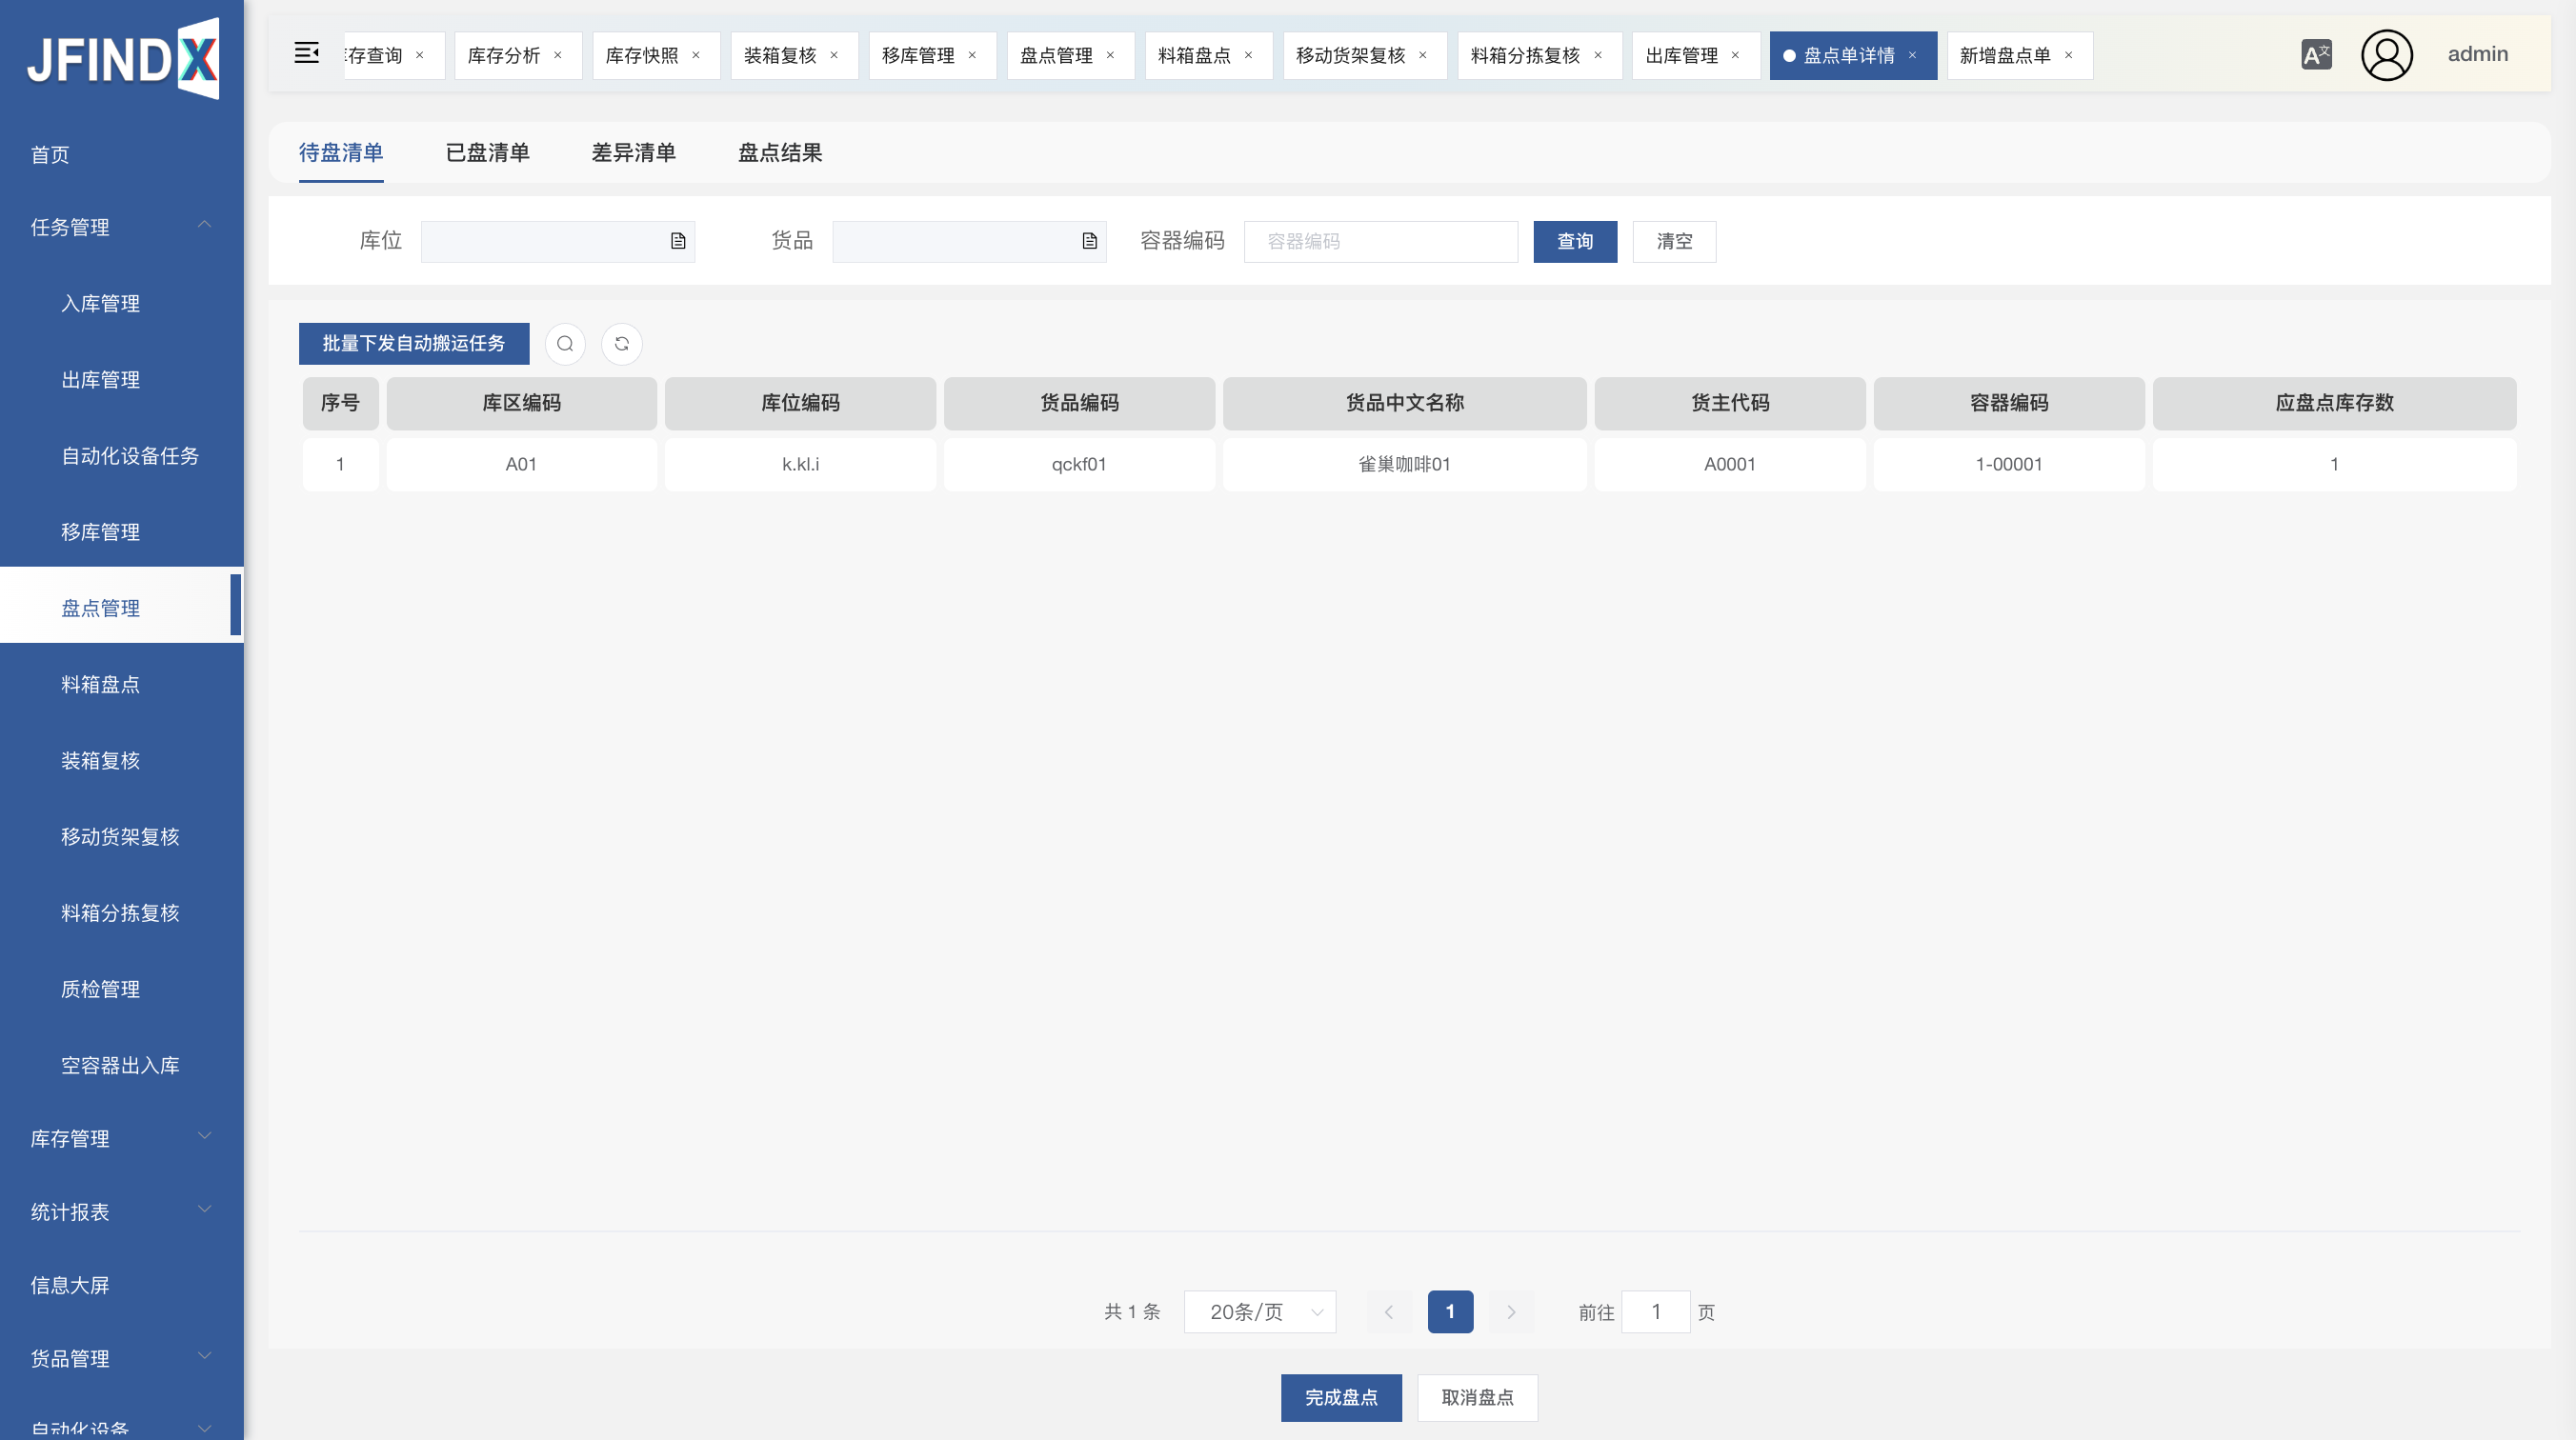Image resolution: width=2576 pixels, height=1440 pixels.
Task: Click the 完成盘点 button
Action: [1341, 1397]
